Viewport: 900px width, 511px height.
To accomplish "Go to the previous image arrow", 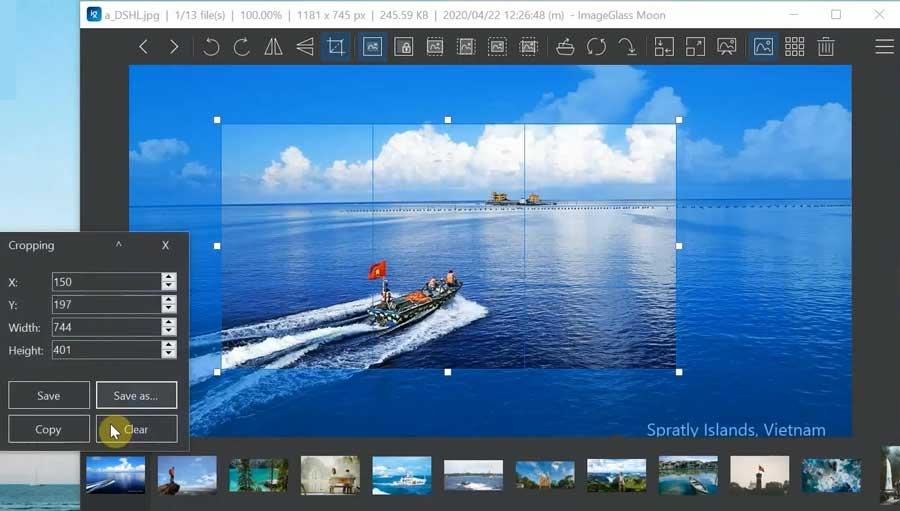I will click(x=143, y=47).
